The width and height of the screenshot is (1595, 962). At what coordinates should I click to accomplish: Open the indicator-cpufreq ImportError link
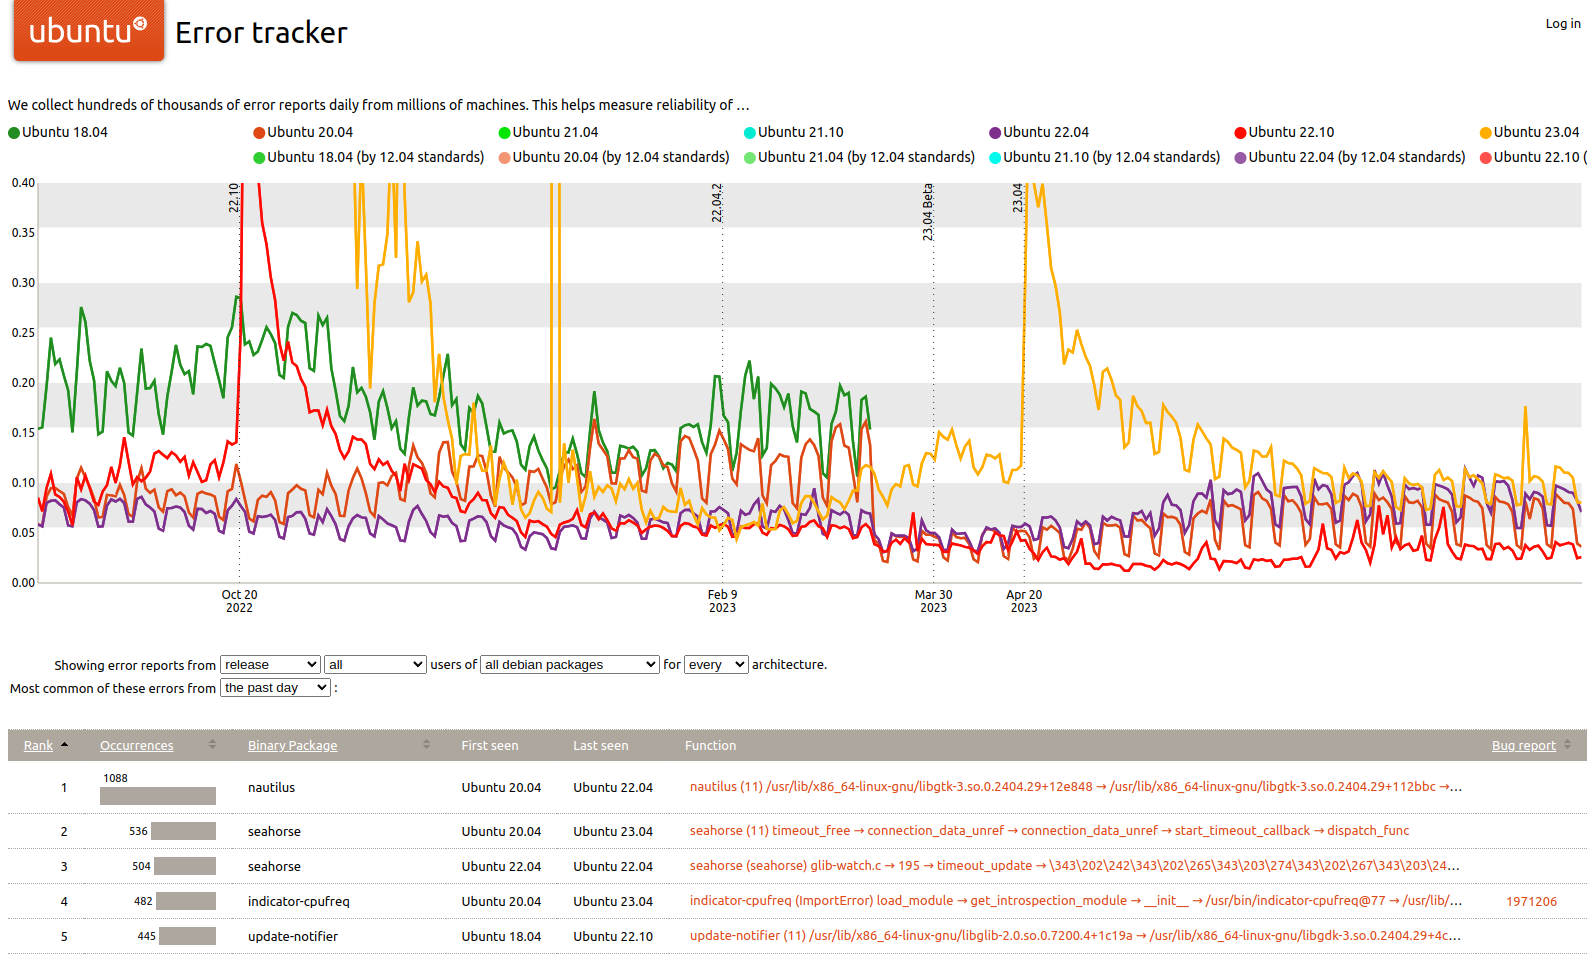[1076, 901]
